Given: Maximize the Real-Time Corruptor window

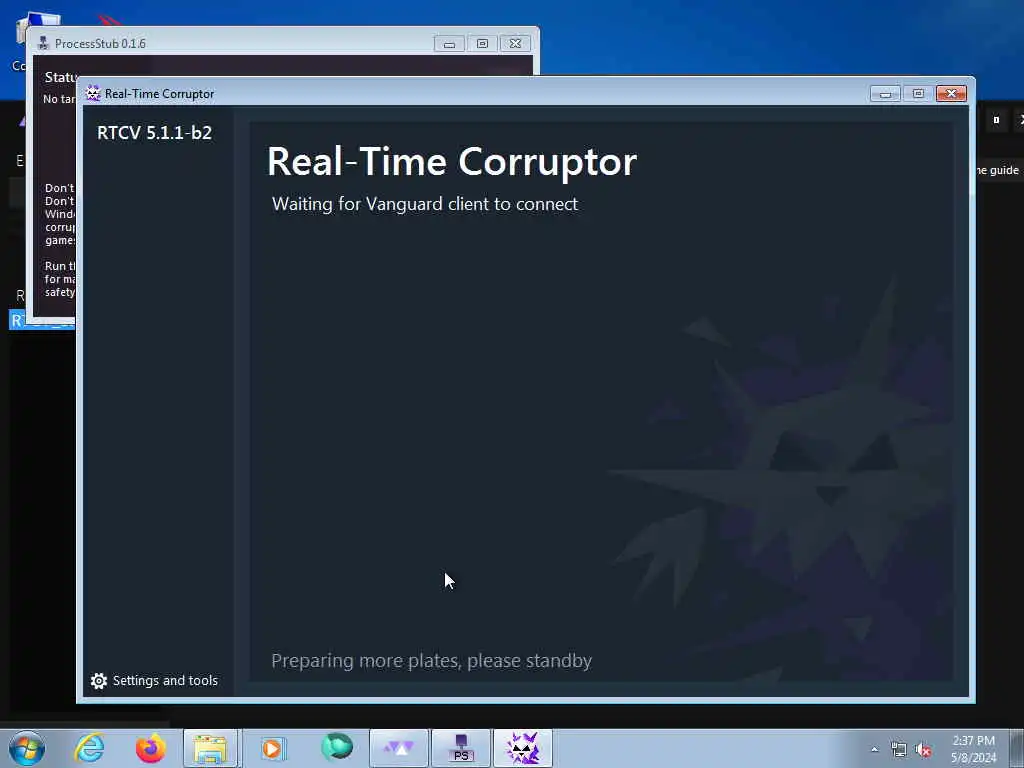Looking at the screenshot, I should (918, 94).
